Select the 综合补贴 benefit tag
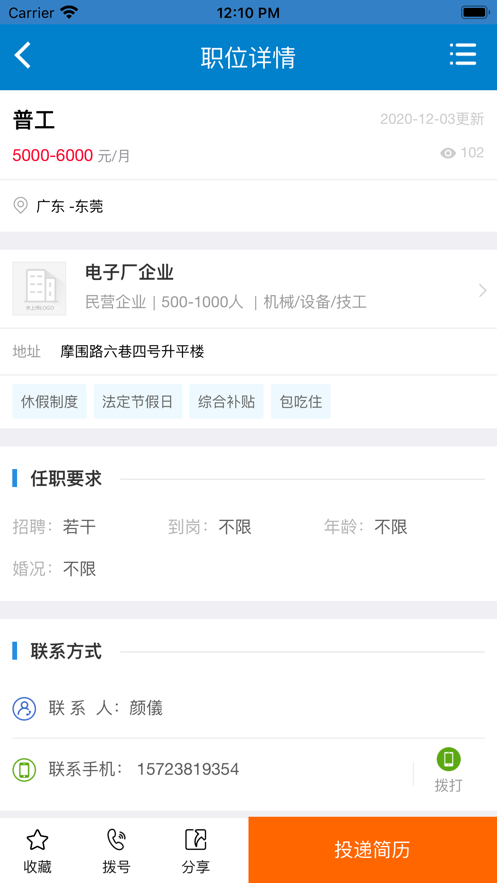 point(226,402)
